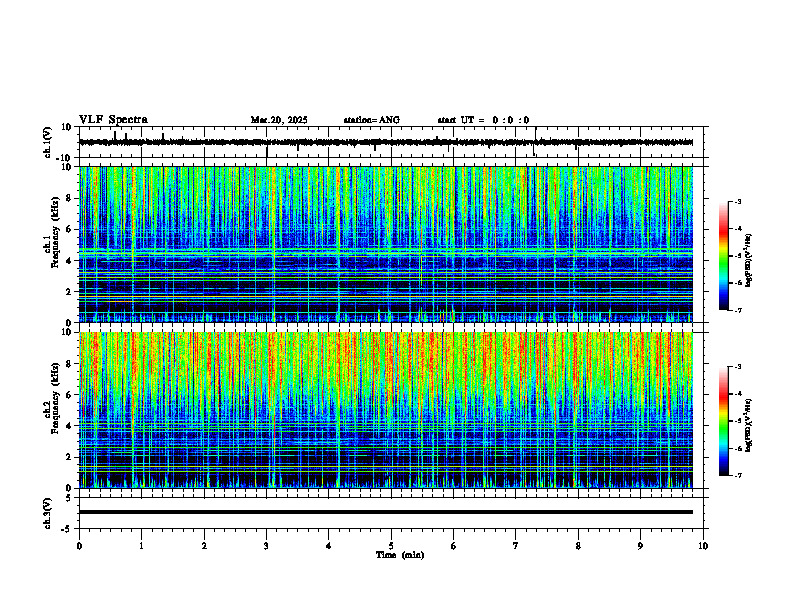Image resolution: width=792 pixels, height=612 pixels.
Task: Click the time axis tick label "9"
Action: tap(640, 546)
